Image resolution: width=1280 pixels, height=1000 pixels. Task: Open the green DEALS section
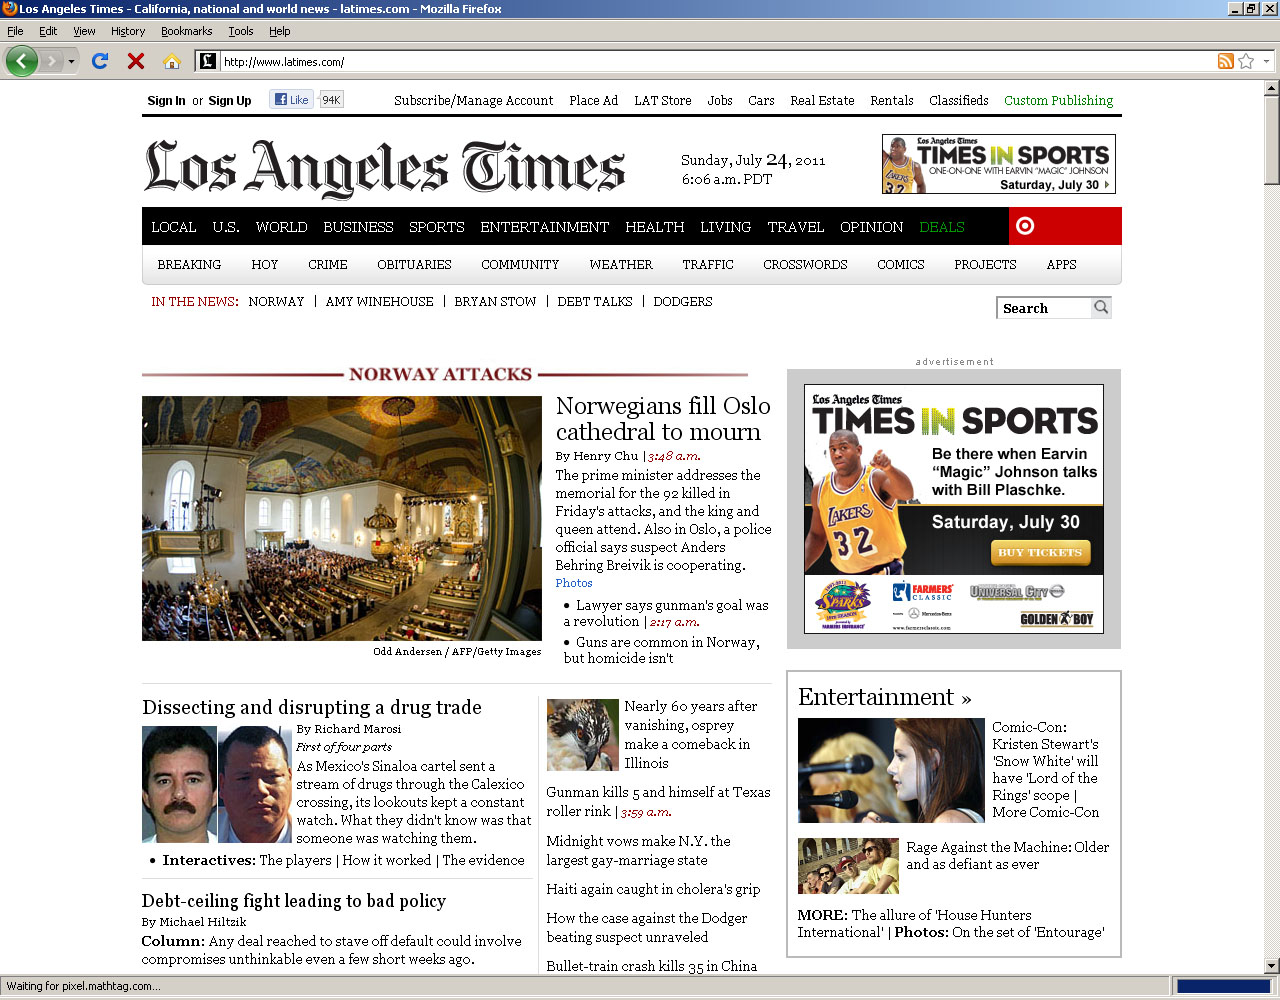coord(942,227)
